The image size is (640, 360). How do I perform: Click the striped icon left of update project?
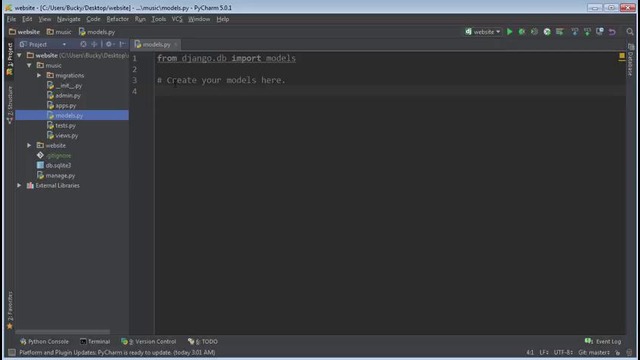click(x=560, y=31)
